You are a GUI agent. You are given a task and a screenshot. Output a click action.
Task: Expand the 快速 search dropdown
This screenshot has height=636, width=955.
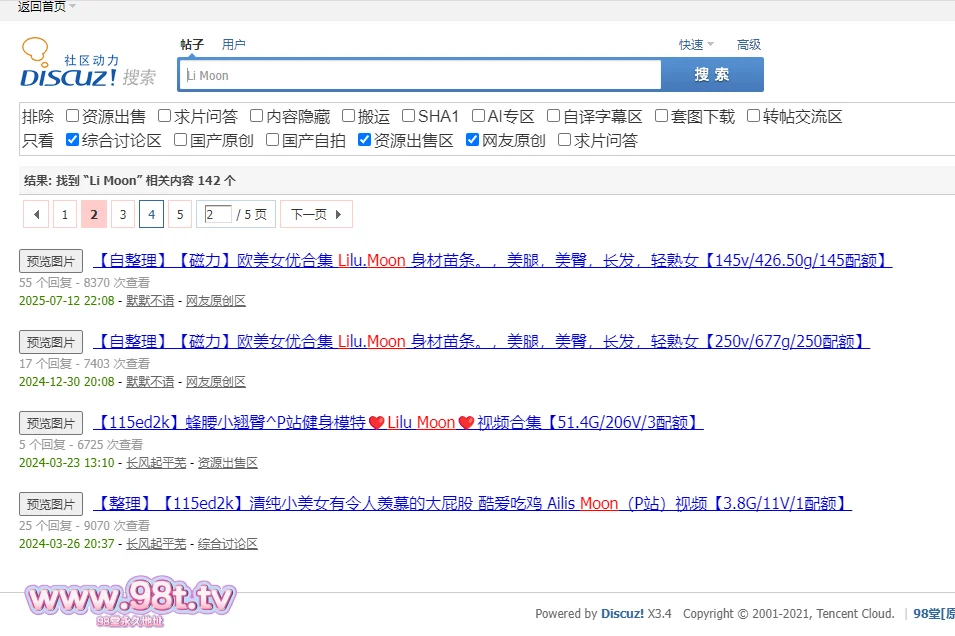pyautogui.click(x=696, y=44)
